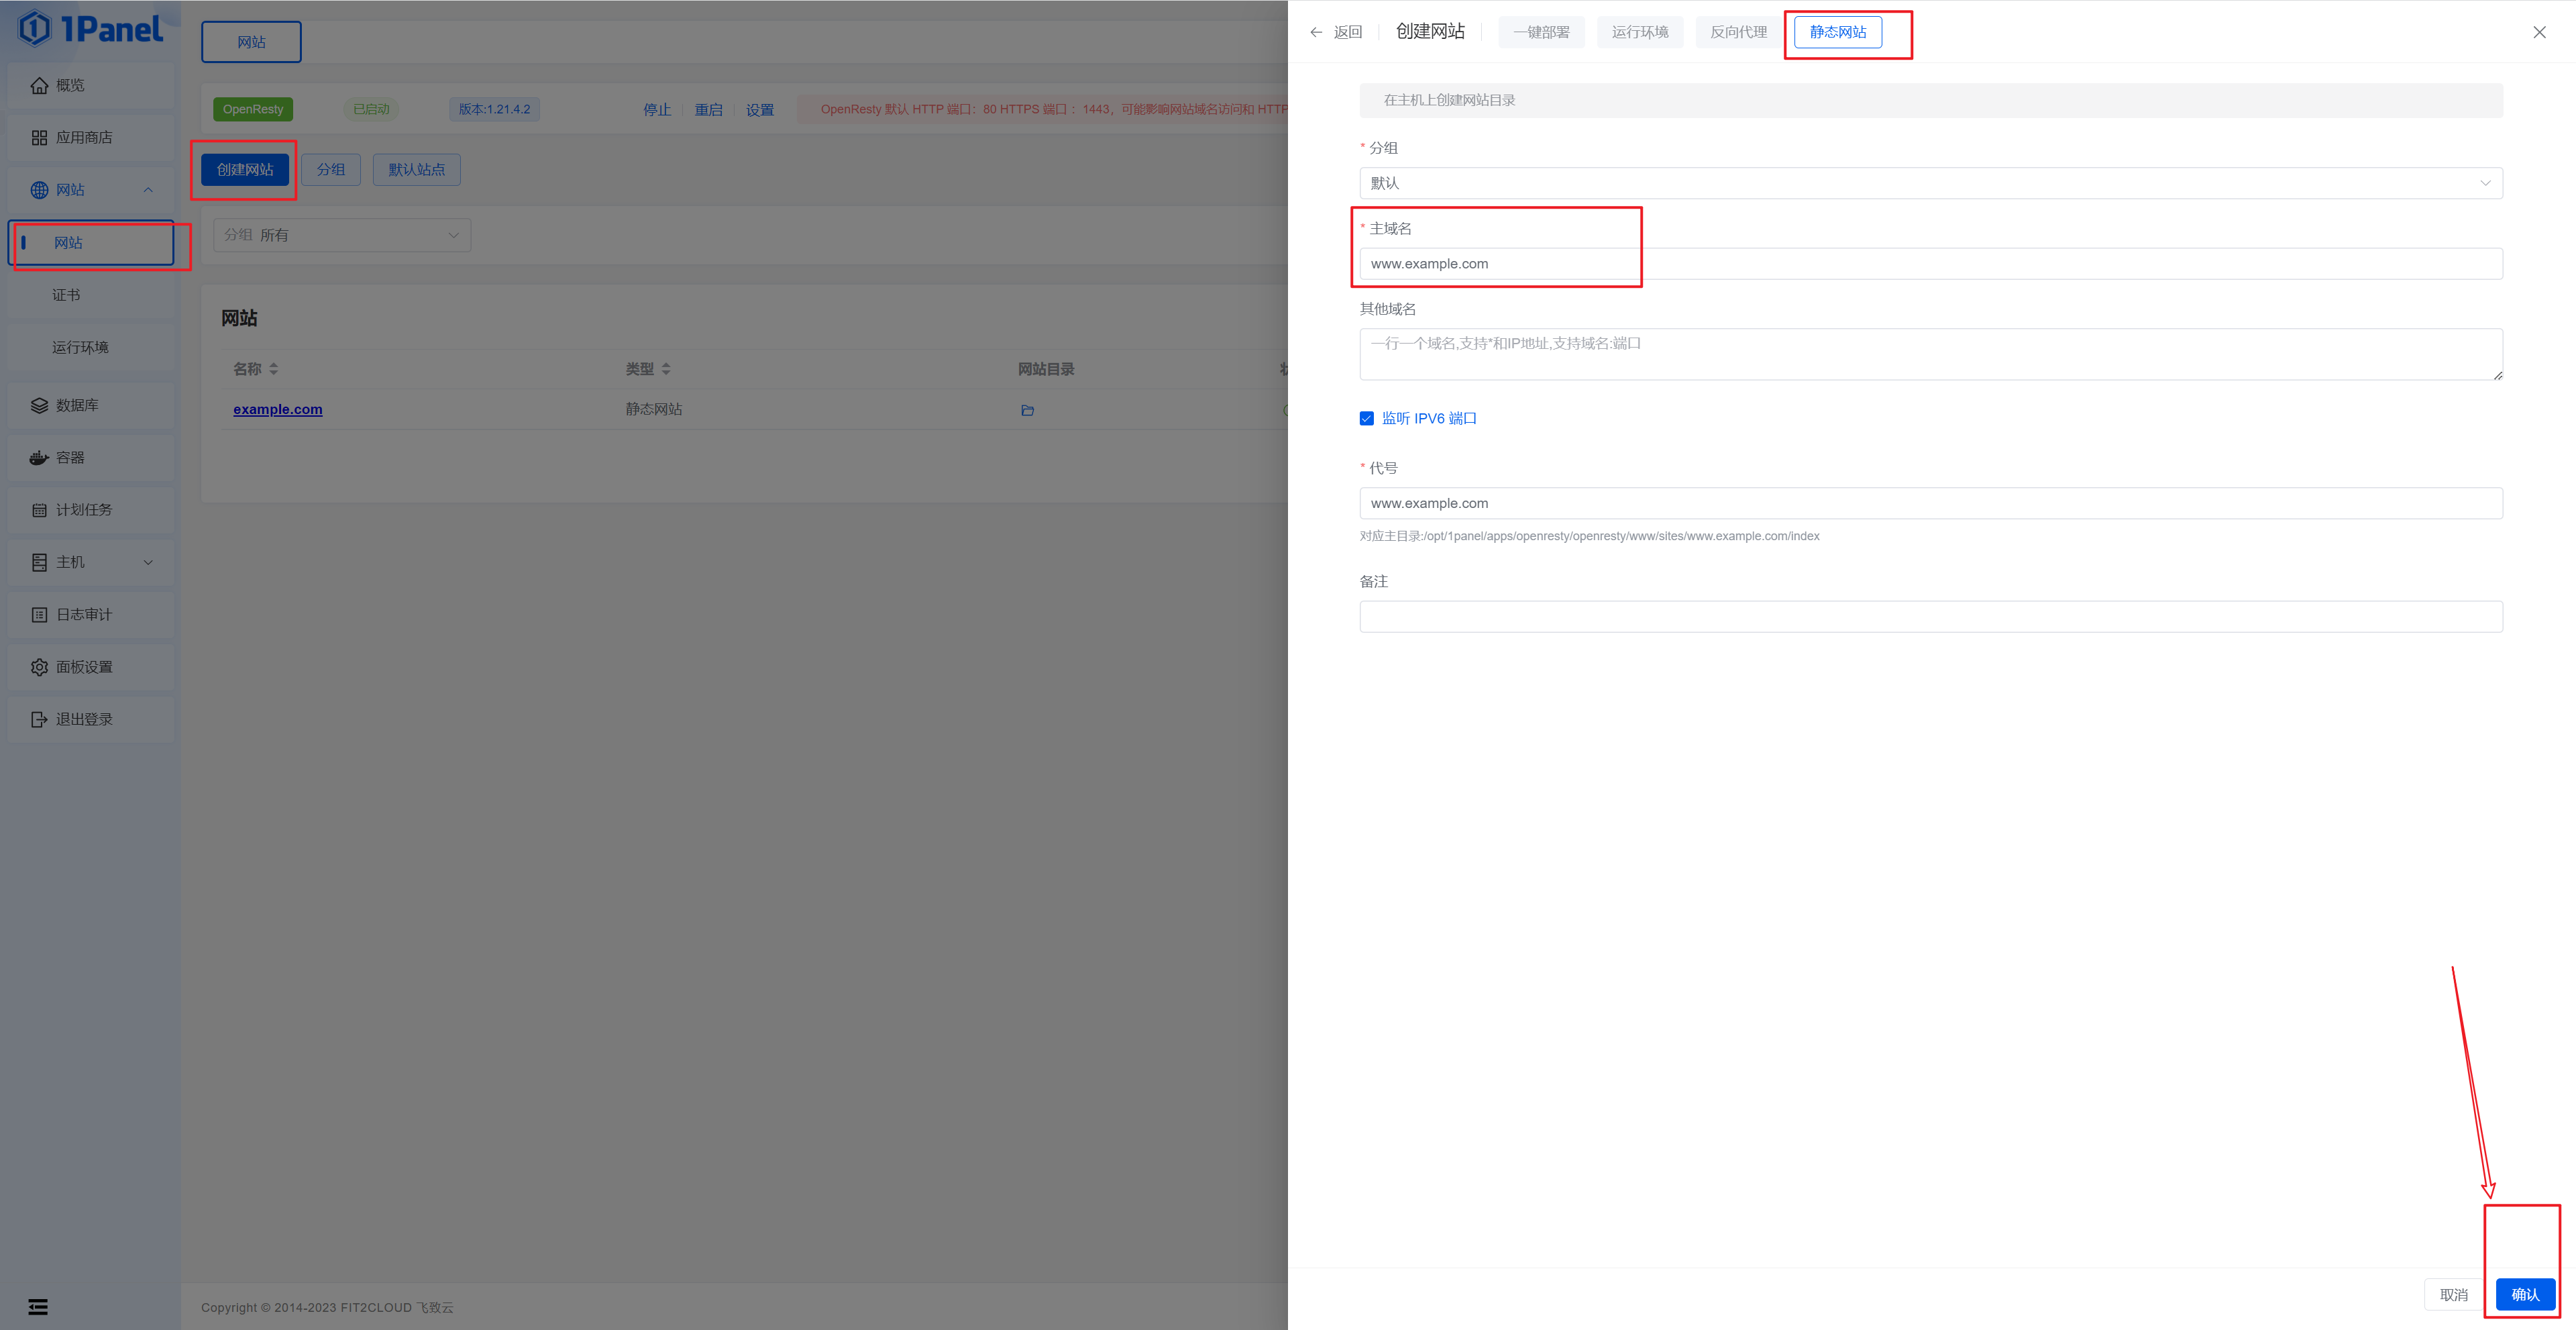Open panel settings gear icon
2576x1330 pixels.
[39, 667]
